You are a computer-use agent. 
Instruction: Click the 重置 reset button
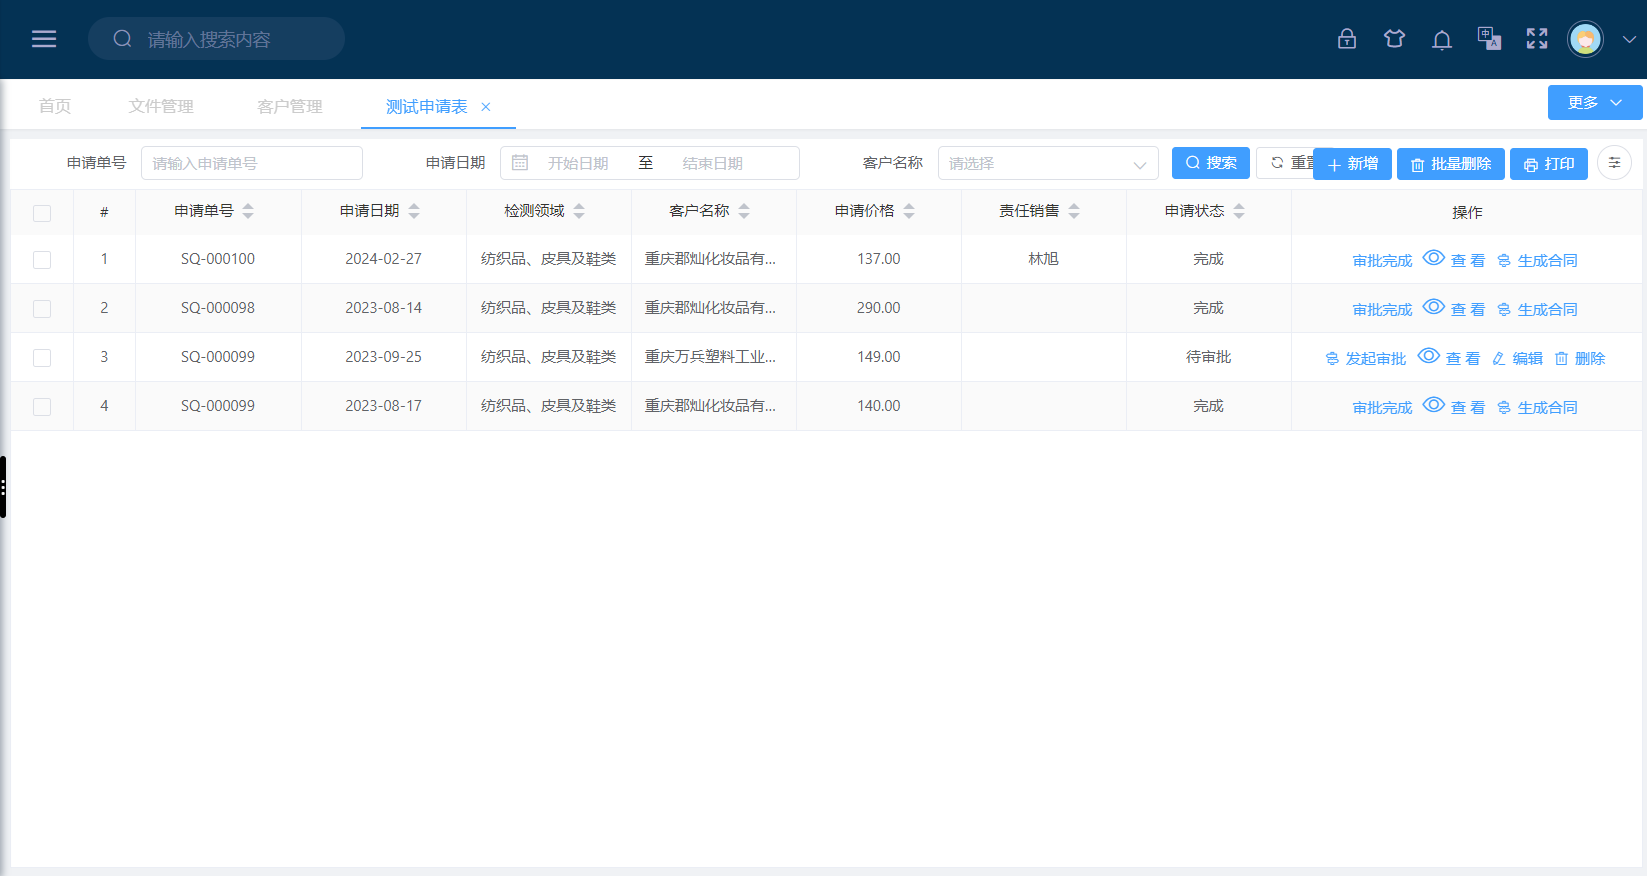[x=1286, y=162]
